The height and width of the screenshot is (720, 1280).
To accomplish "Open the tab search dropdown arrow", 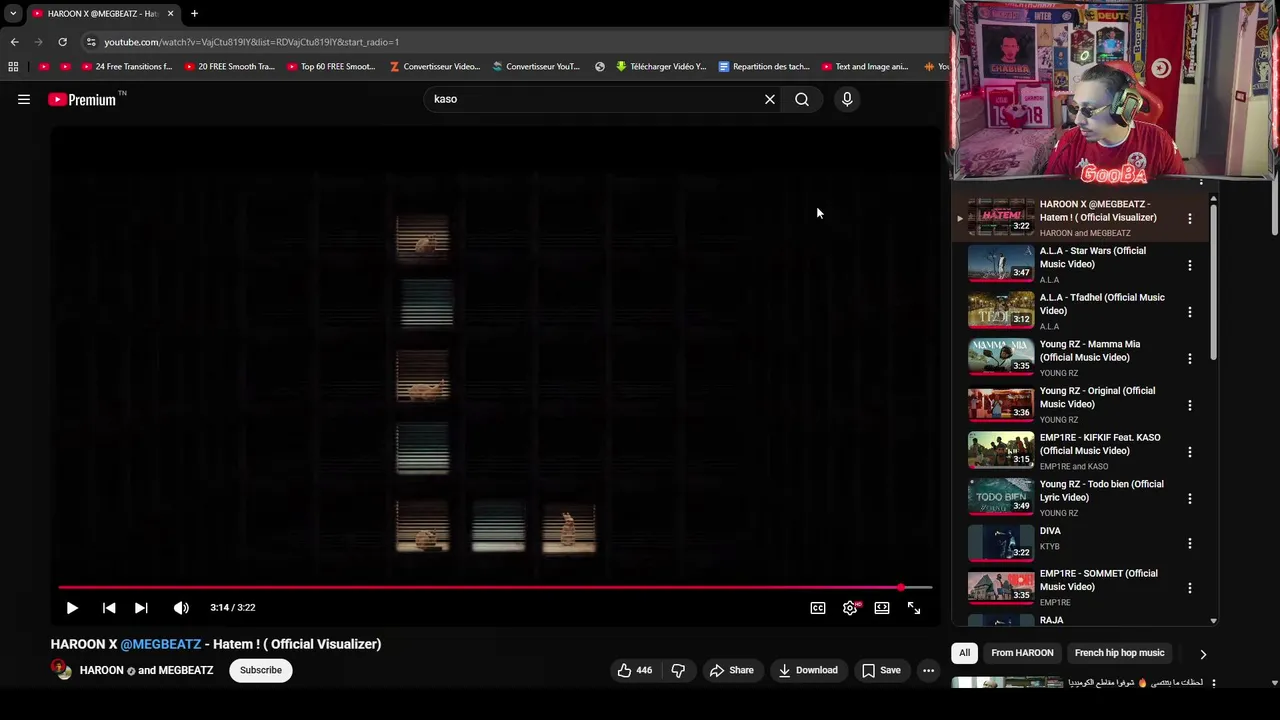I will pos(13,14).
